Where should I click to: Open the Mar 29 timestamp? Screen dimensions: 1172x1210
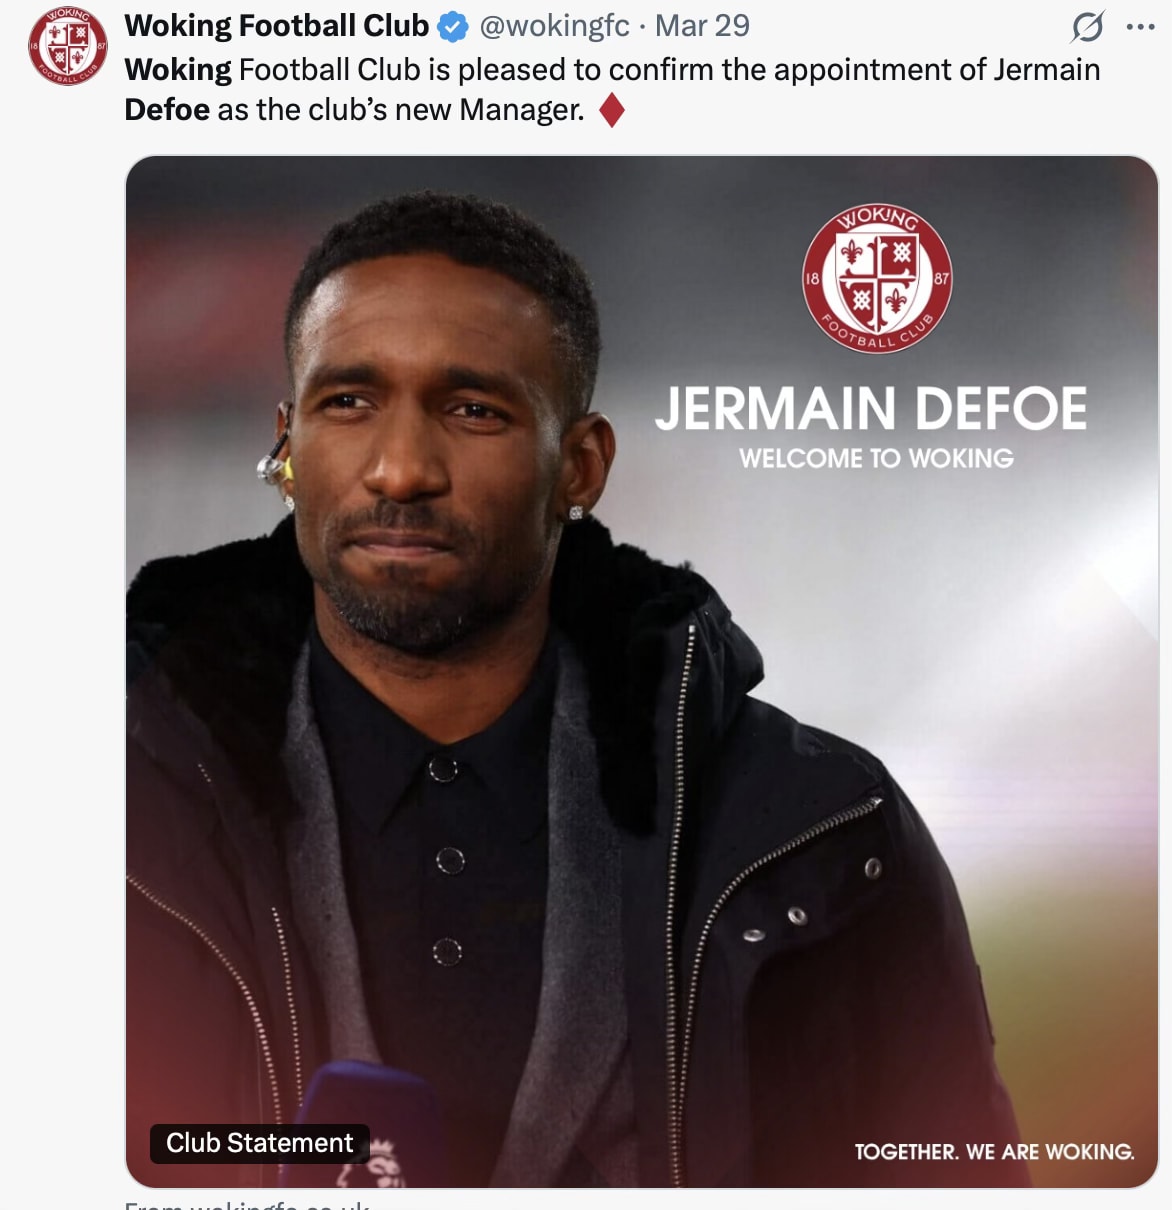702,26
